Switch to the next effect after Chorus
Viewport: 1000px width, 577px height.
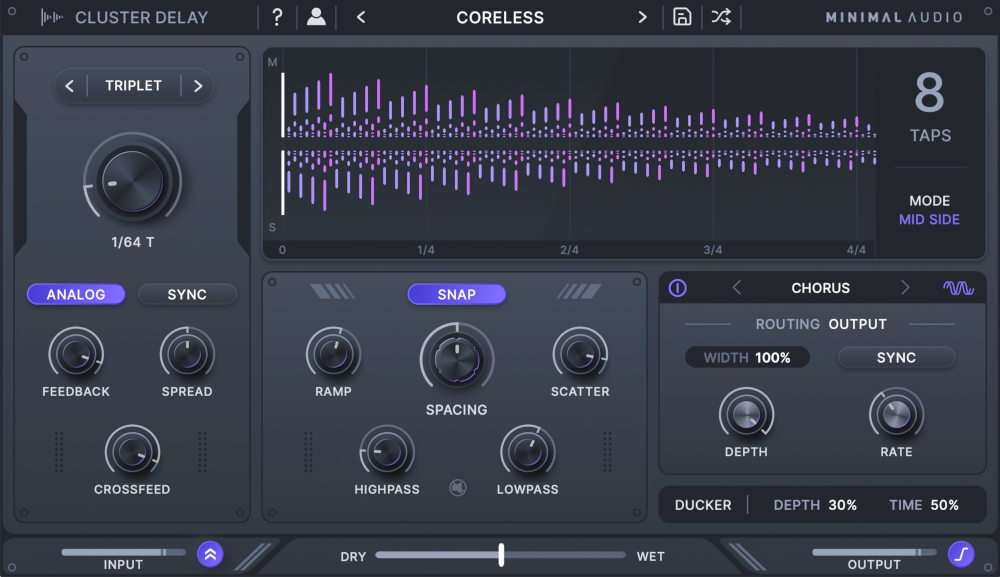tap(905, 288)
